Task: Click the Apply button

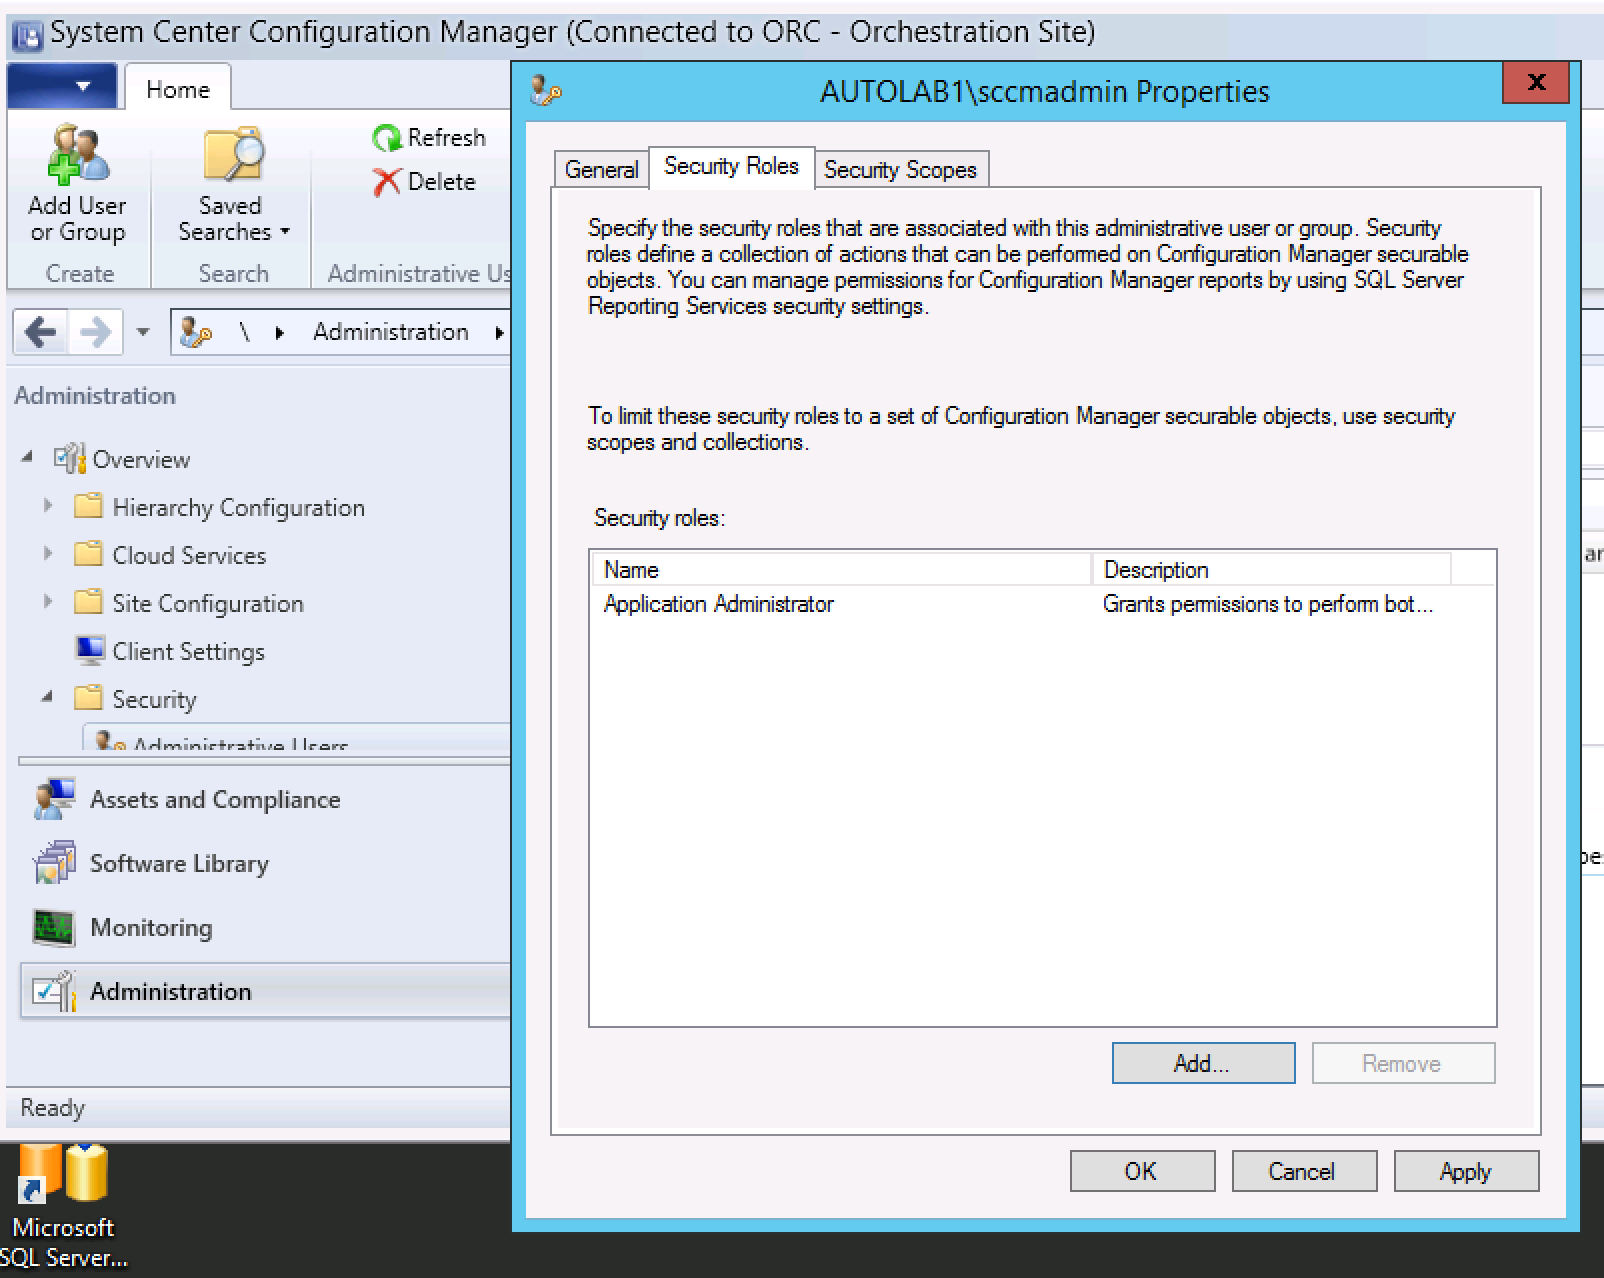Action: tap(1466, 1171)
